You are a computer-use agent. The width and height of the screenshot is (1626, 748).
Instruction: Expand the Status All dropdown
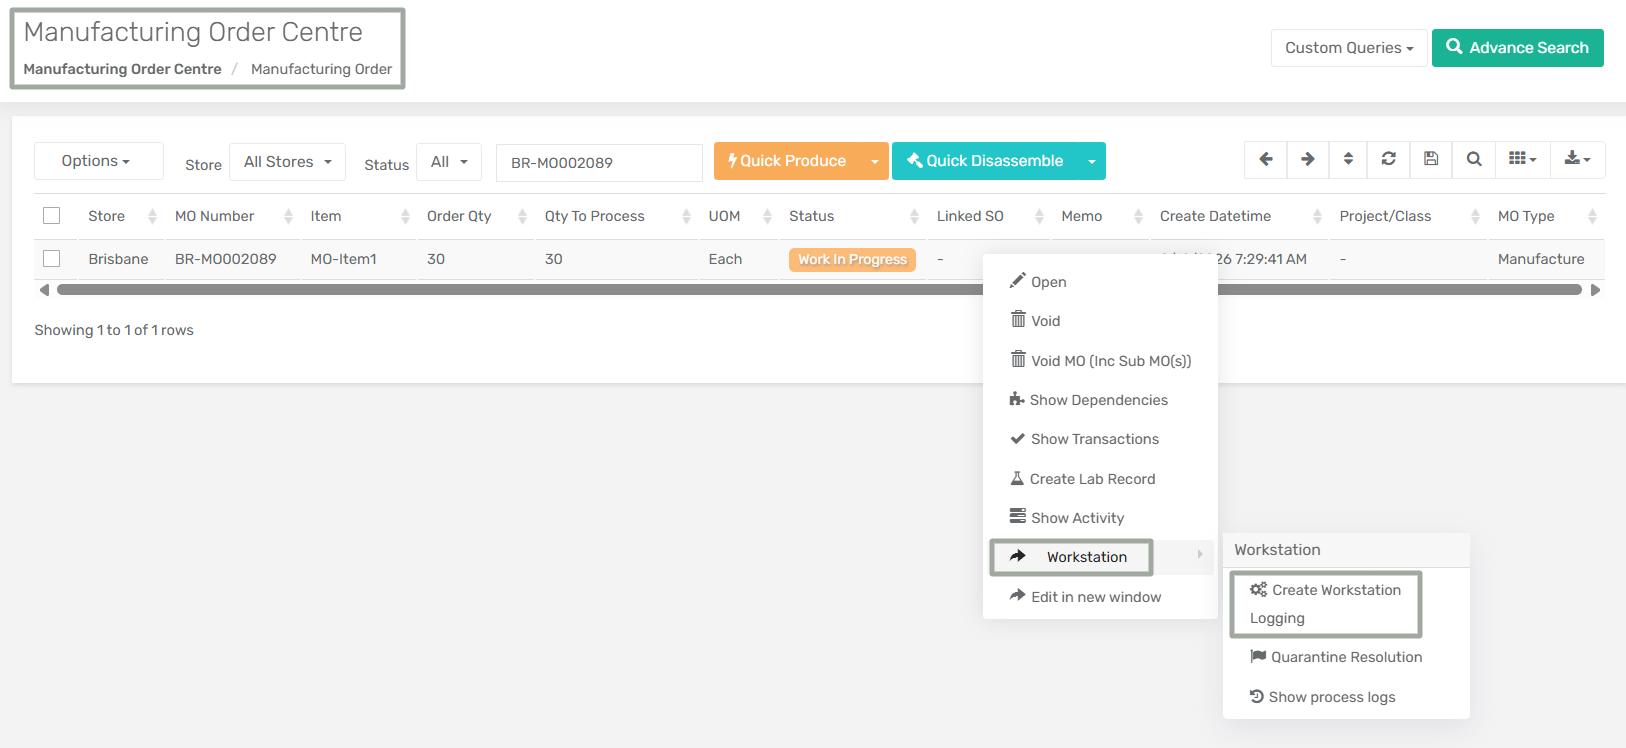pyautogui.click(x=448, y=162)
